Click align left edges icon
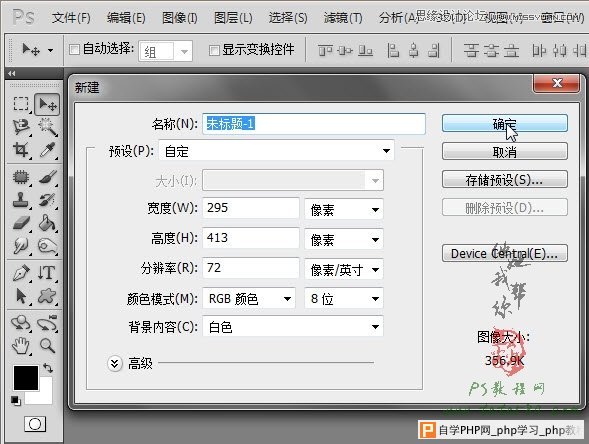This screenshot has width=589, height=444. [393, 50]
